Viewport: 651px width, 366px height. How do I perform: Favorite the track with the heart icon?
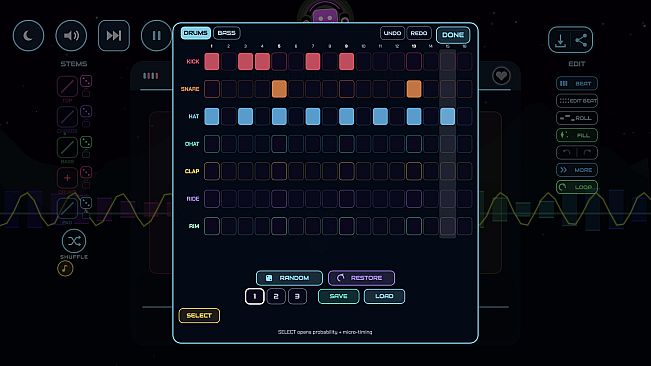coord(501,76)
